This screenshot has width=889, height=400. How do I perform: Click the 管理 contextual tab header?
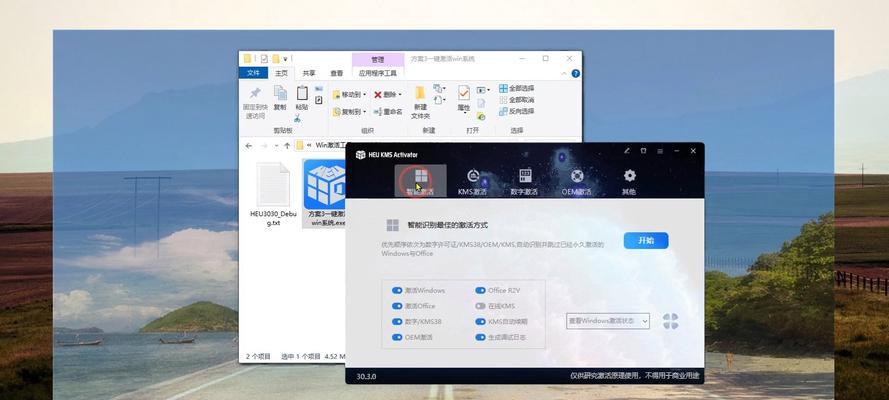point(378,59)
